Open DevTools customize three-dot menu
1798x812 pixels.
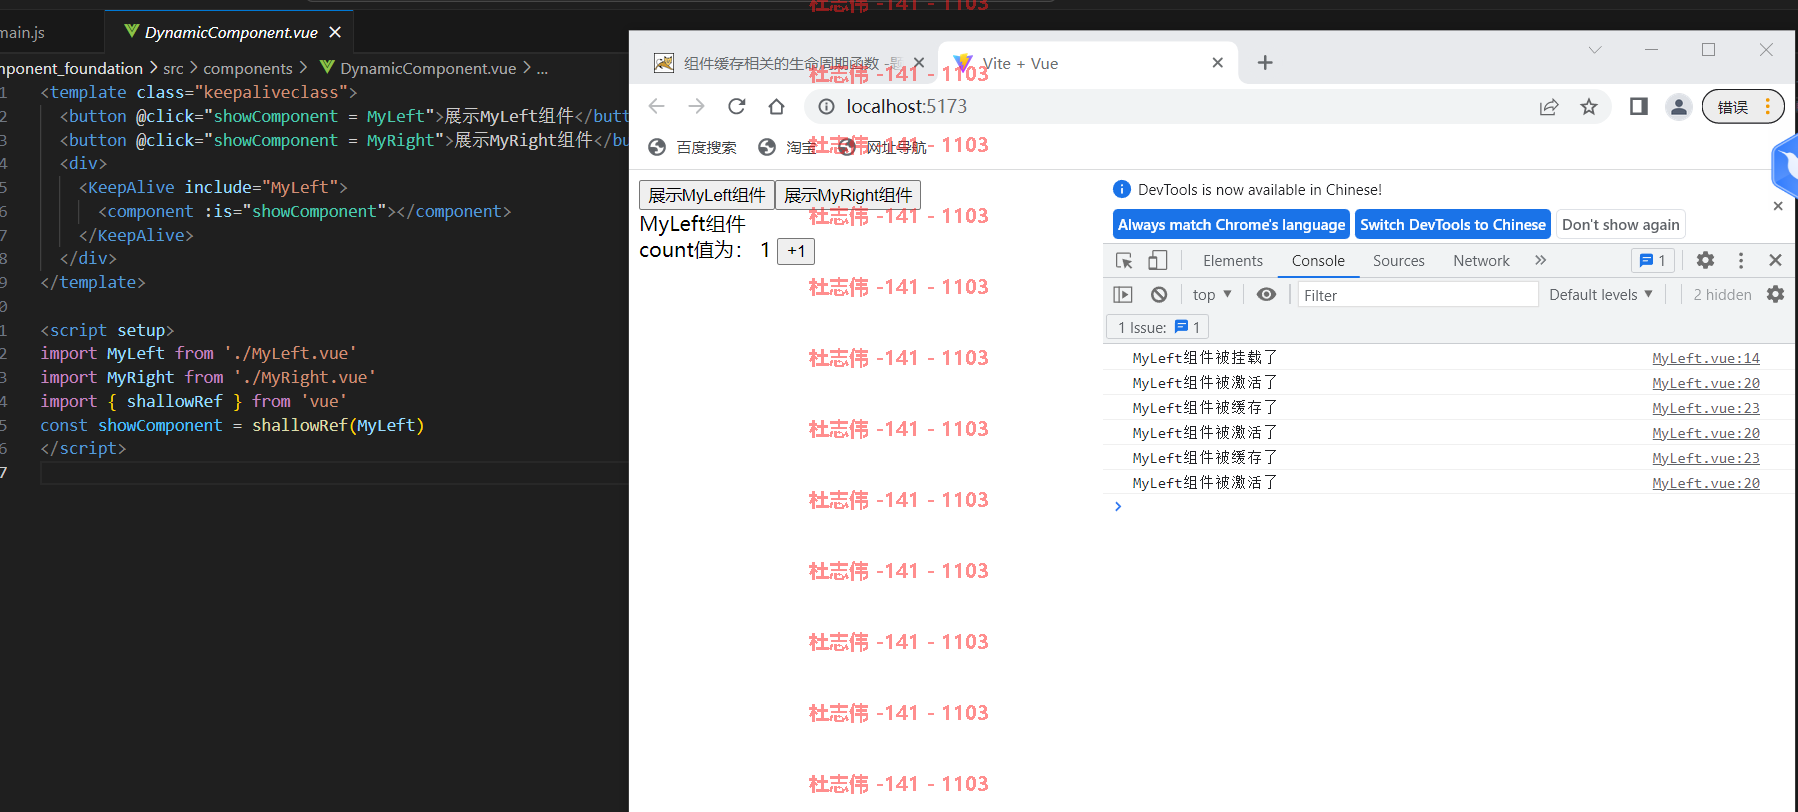1741,260
